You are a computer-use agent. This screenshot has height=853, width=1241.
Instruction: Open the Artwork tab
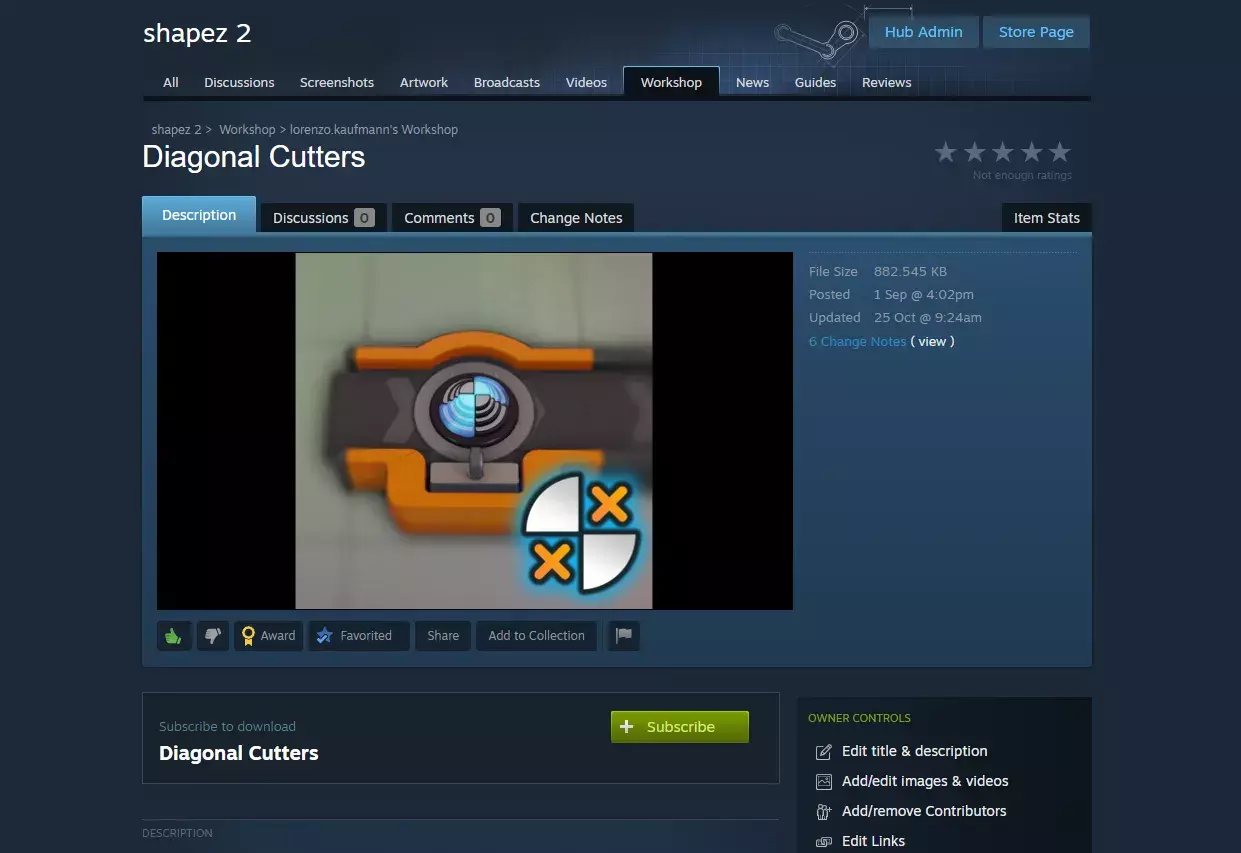424,82
